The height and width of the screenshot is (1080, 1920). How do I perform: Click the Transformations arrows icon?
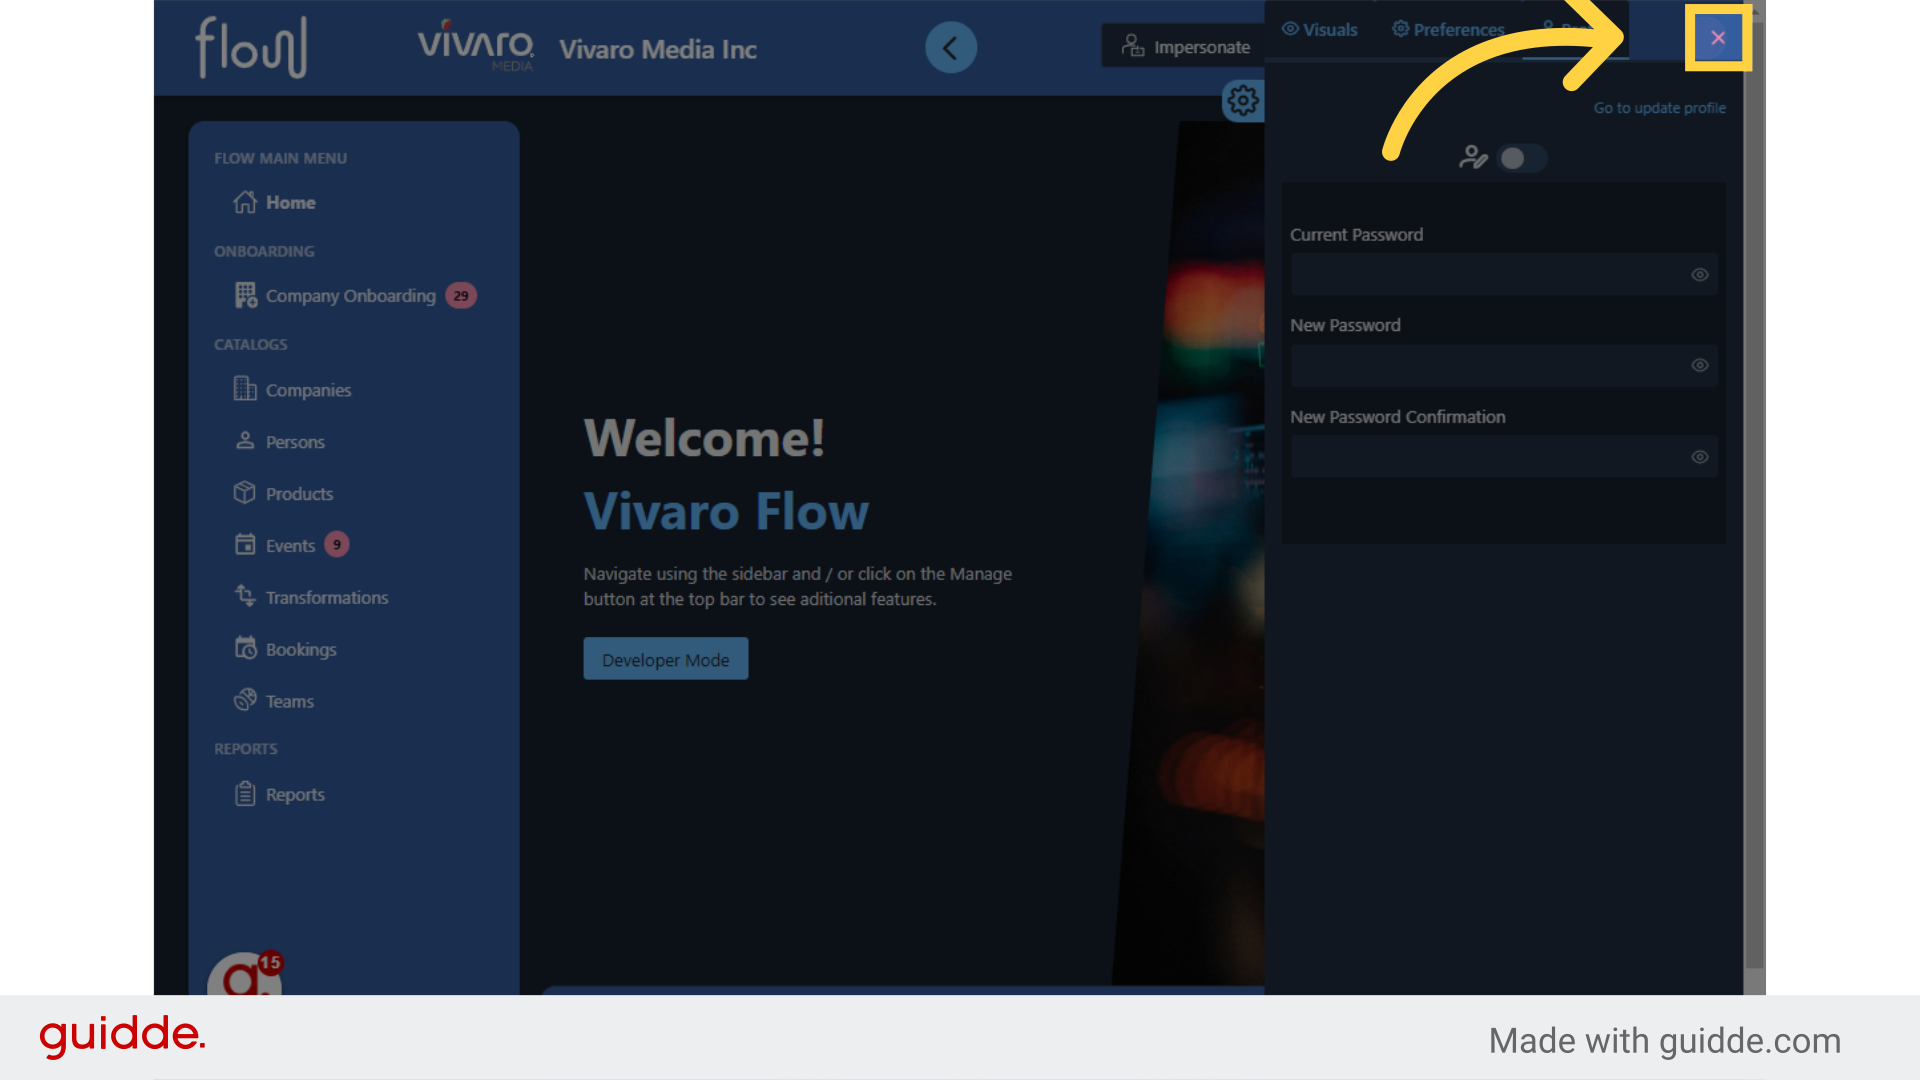[245, 597]
